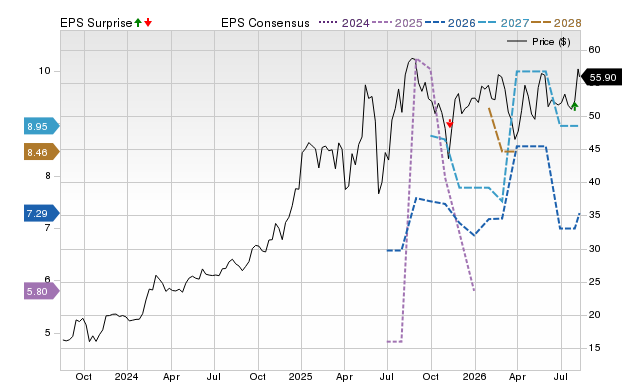
Task: Click the EPS Consensus legend label
Action: click(265, 23)
